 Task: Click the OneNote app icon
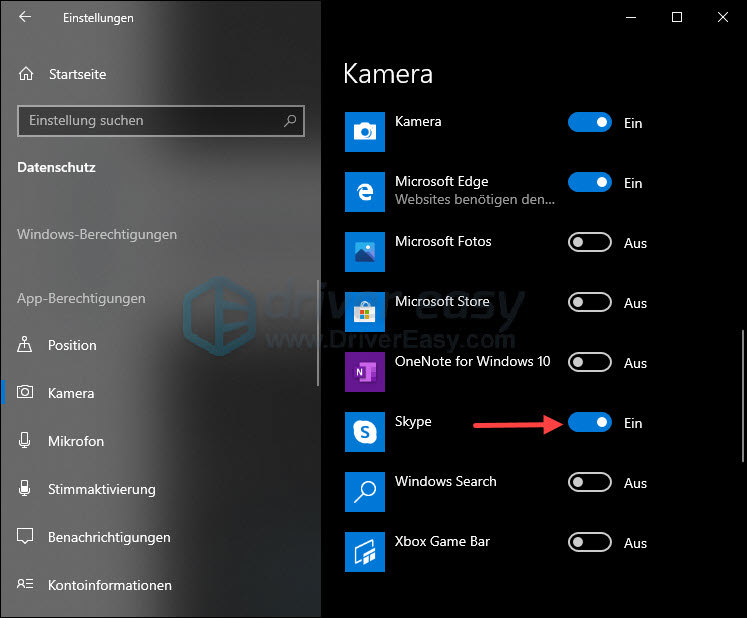[365, 372]
